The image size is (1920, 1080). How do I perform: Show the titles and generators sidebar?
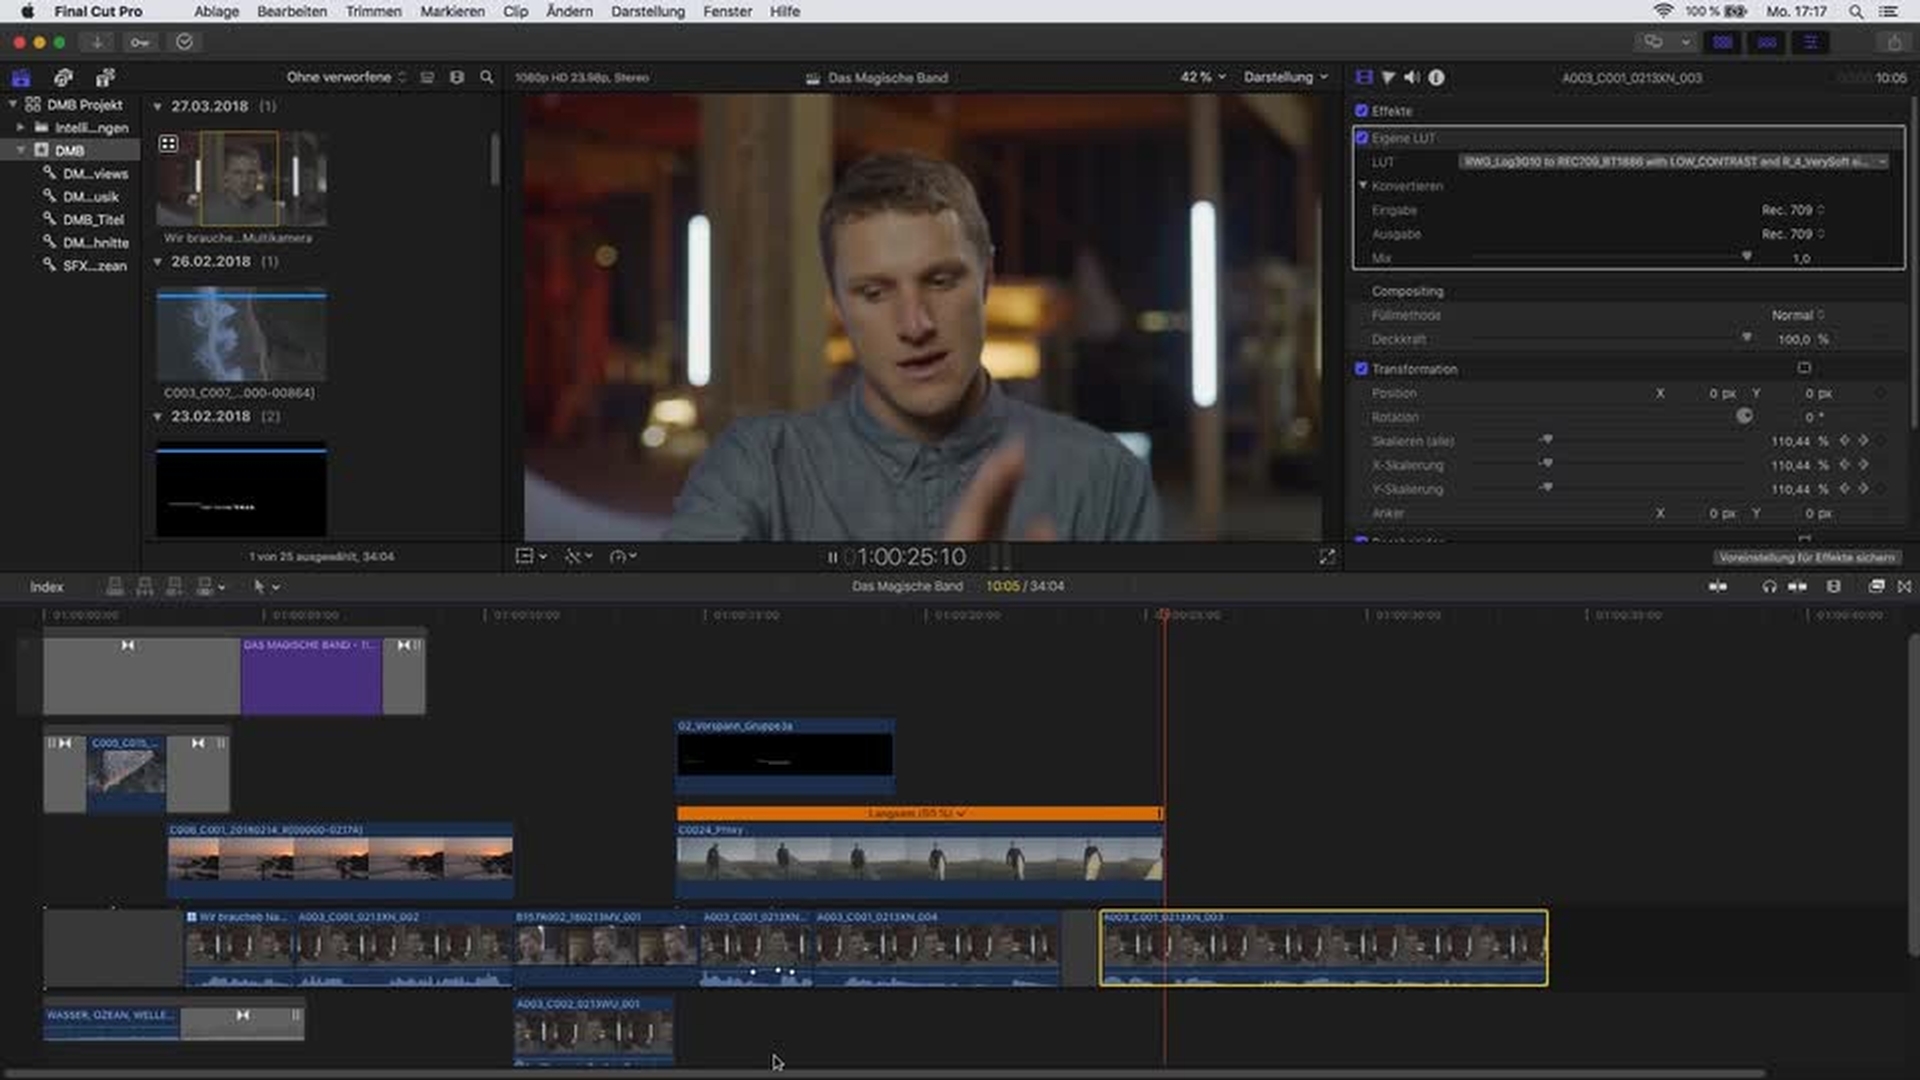[x=105, y=77]
